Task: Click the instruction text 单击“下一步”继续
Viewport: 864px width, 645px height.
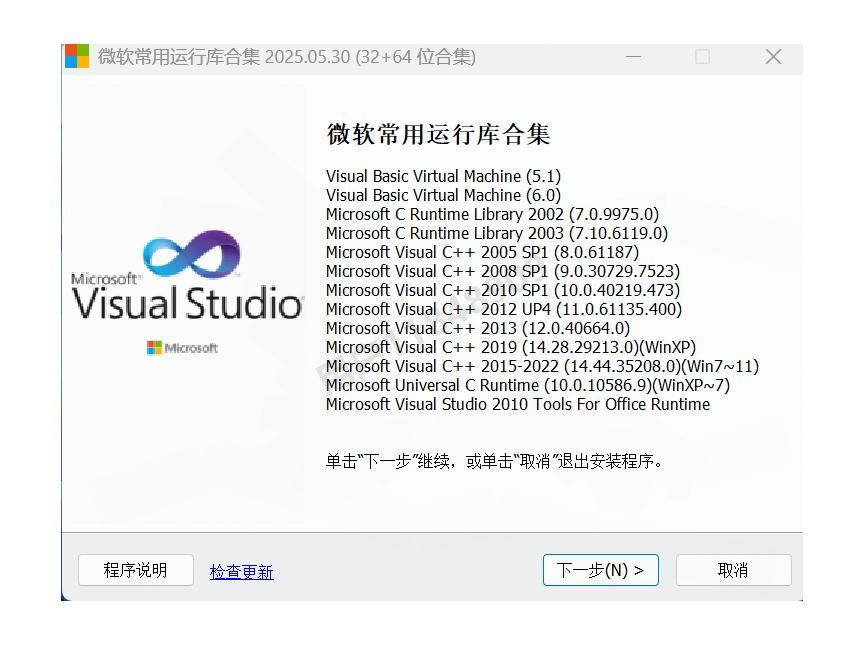Action: click(x=494, y=461)
